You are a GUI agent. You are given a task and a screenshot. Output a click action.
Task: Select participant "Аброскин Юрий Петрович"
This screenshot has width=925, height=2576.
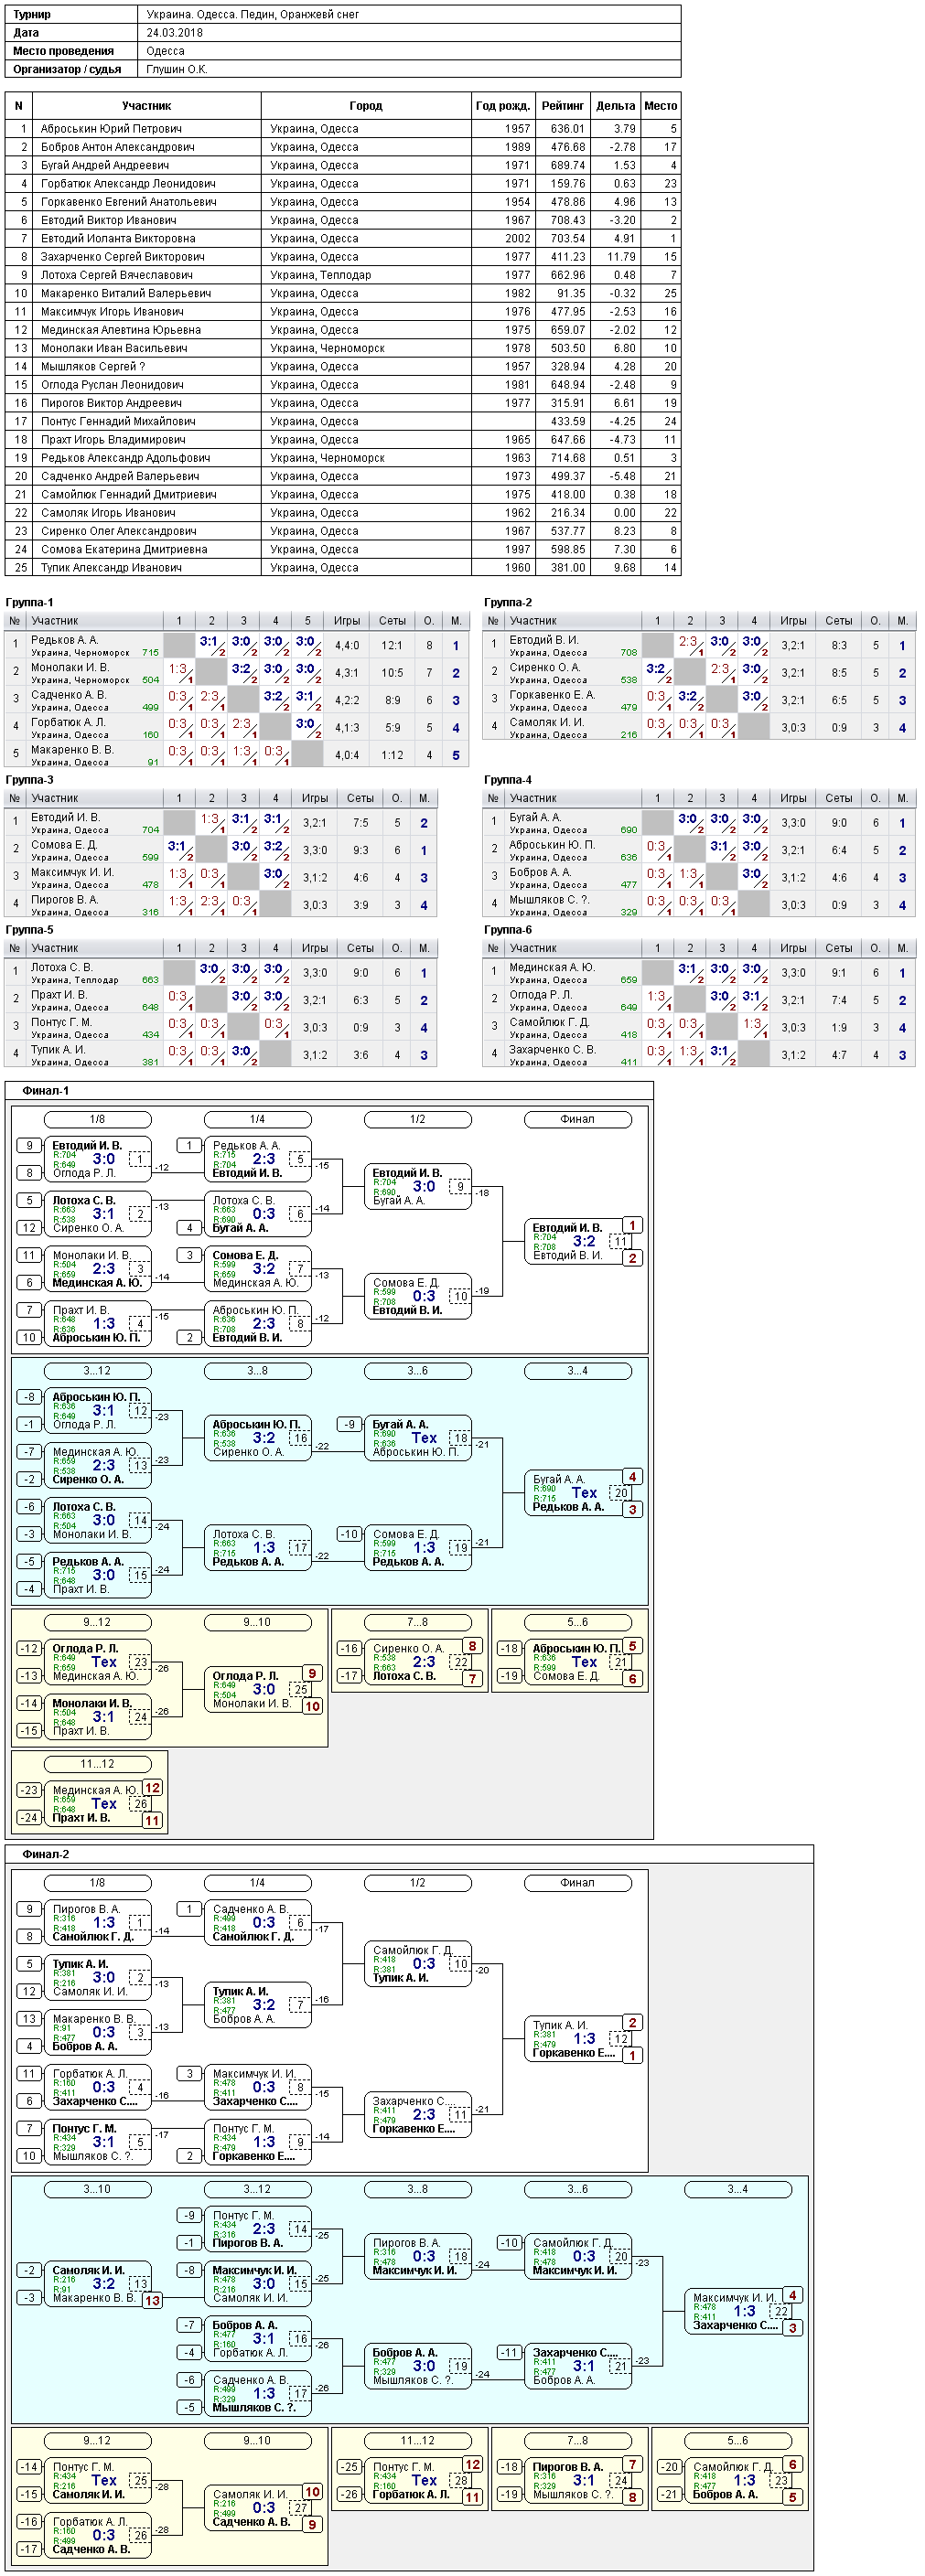[111, 129]
